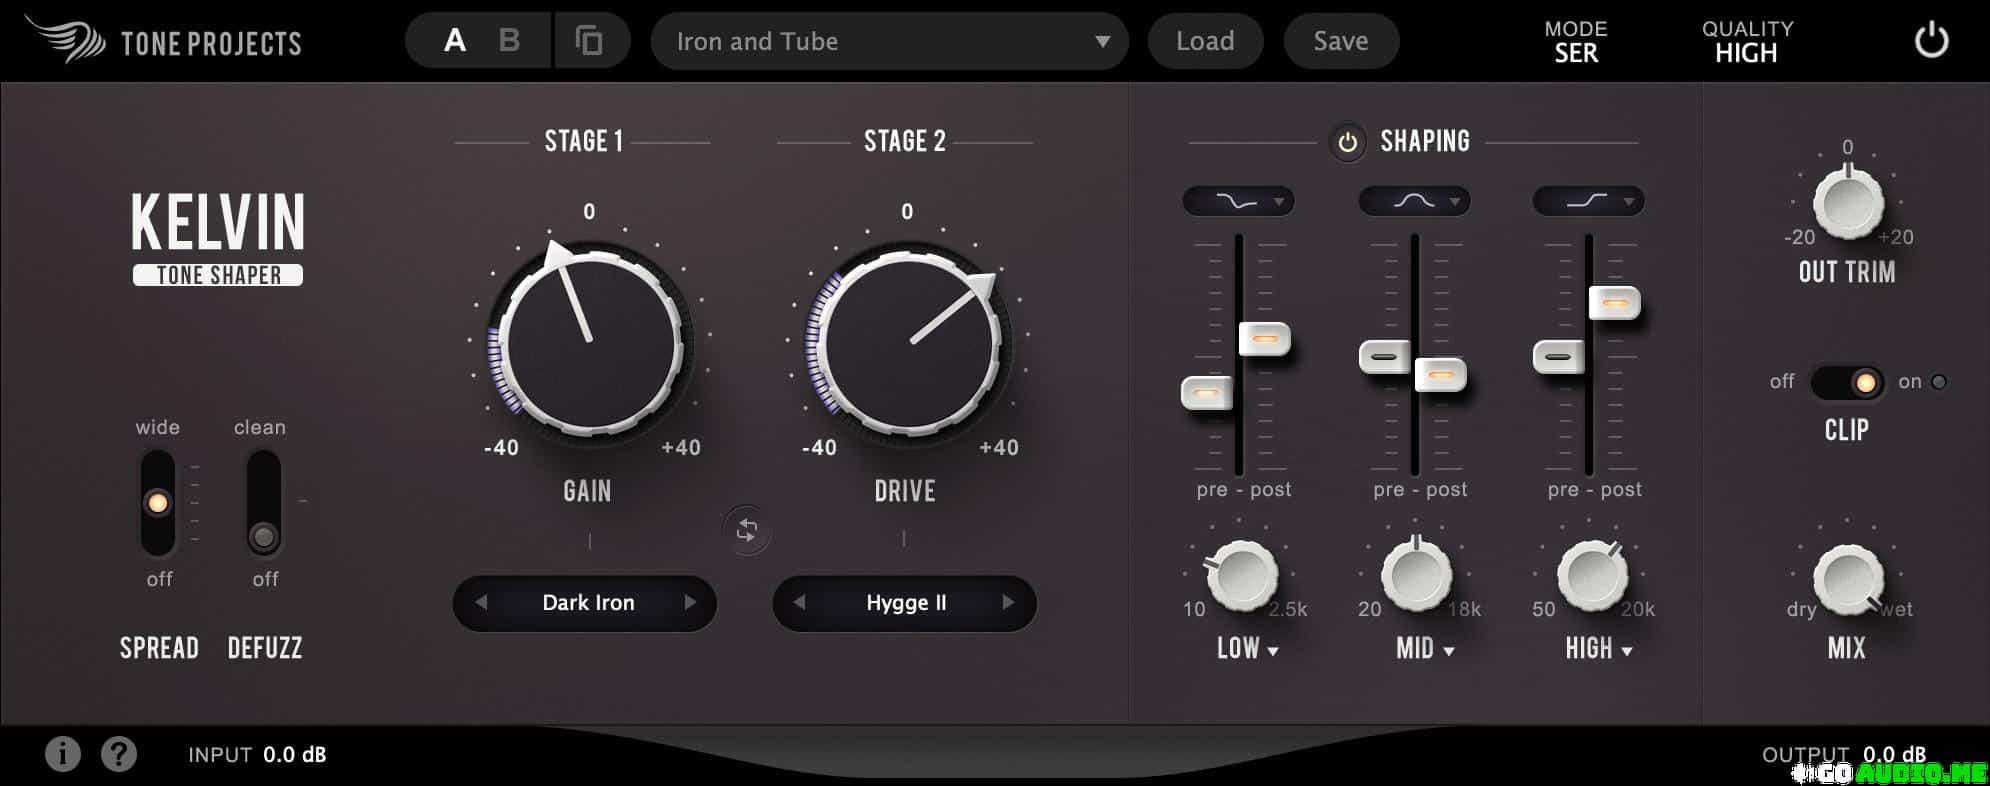
Task: Click the Dark Iron model name
Action: [x=588, y=602]
